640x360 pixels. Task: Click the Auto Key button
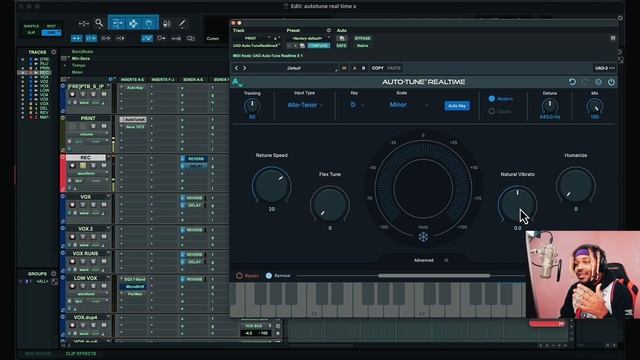tap(457, 106)
